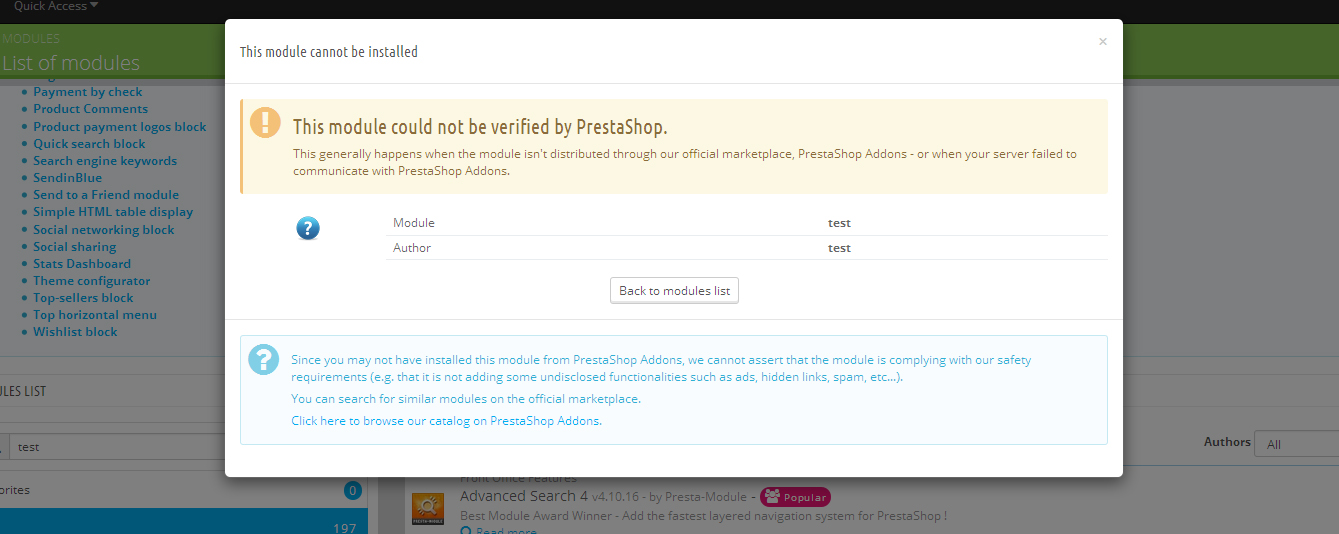Click the light blue help icon in info box
This screenshot has width=1339, height=534.
[x=264, y=359]
